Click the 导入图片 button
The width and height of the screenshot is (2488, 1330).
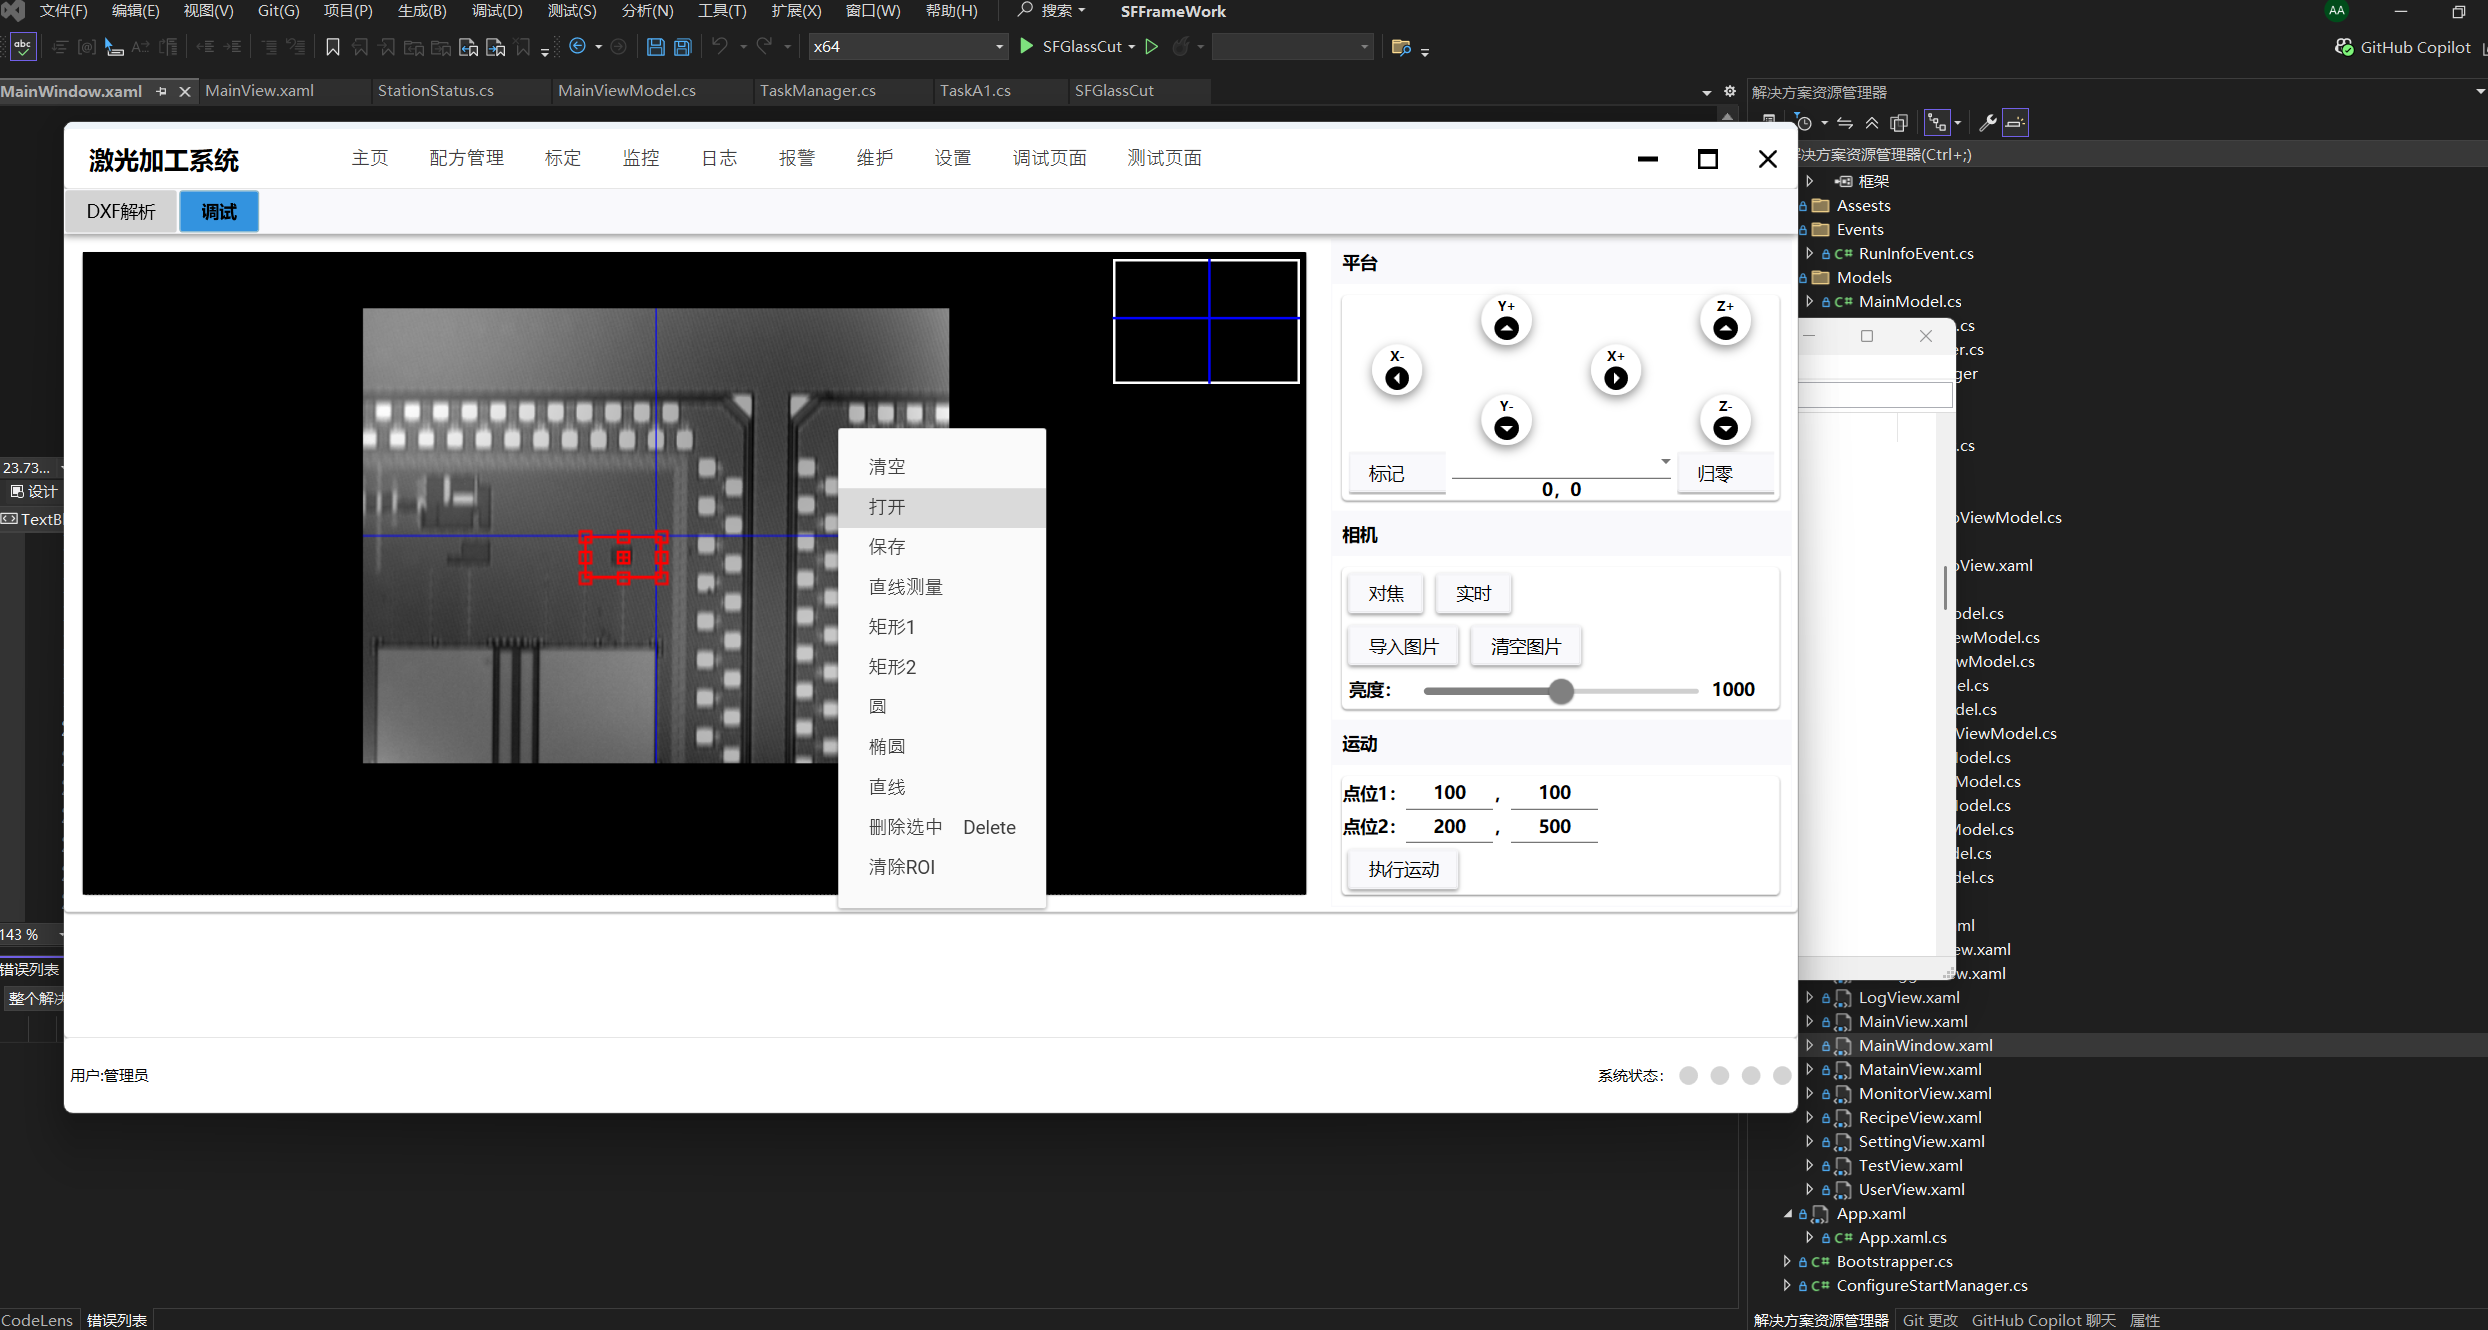[x=1403, y=647]
